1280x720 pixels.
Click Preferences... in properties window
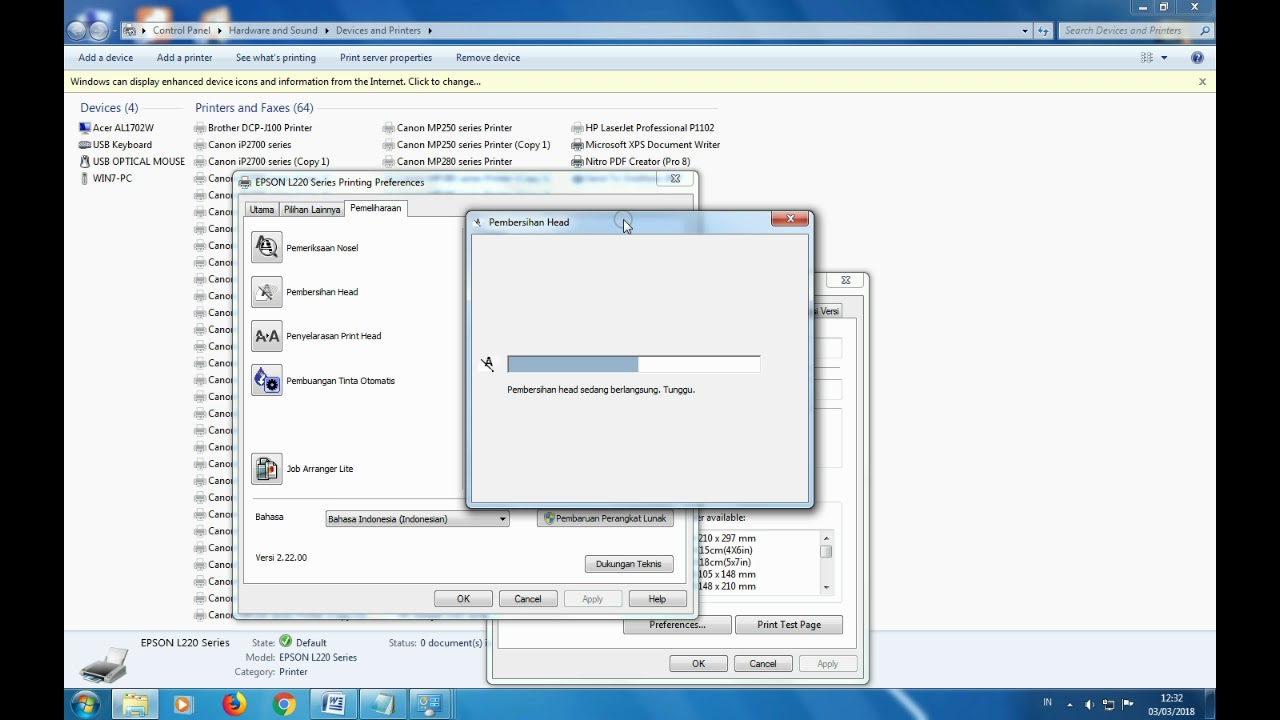point(677,625)
